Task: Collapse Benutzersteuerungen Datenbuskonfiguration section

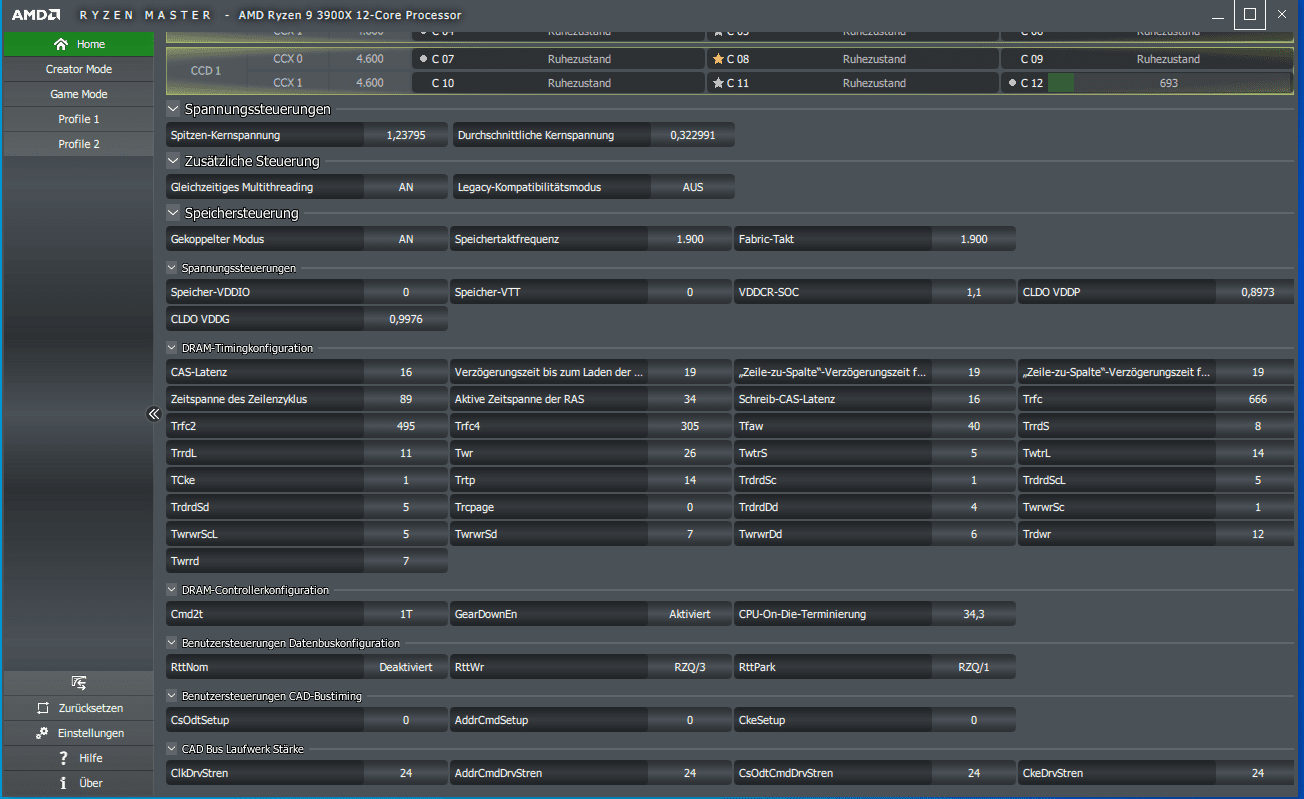Action: (173, 643)
